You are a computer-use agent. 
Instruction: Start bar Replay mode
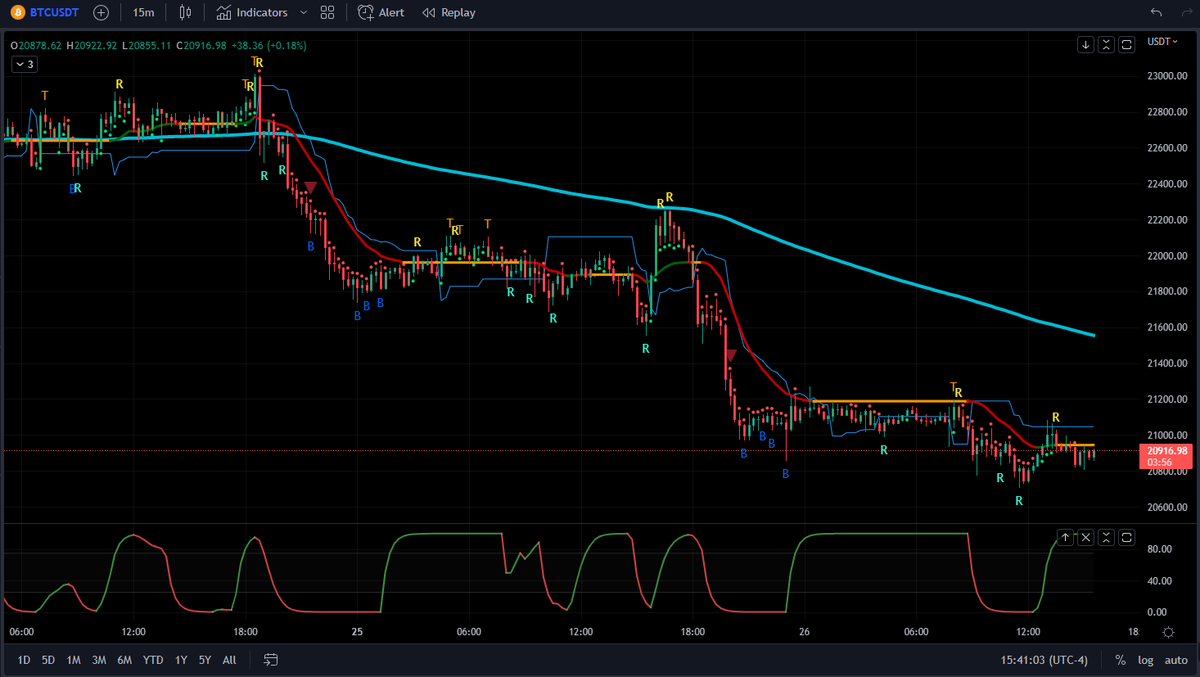tap(449, 13)
